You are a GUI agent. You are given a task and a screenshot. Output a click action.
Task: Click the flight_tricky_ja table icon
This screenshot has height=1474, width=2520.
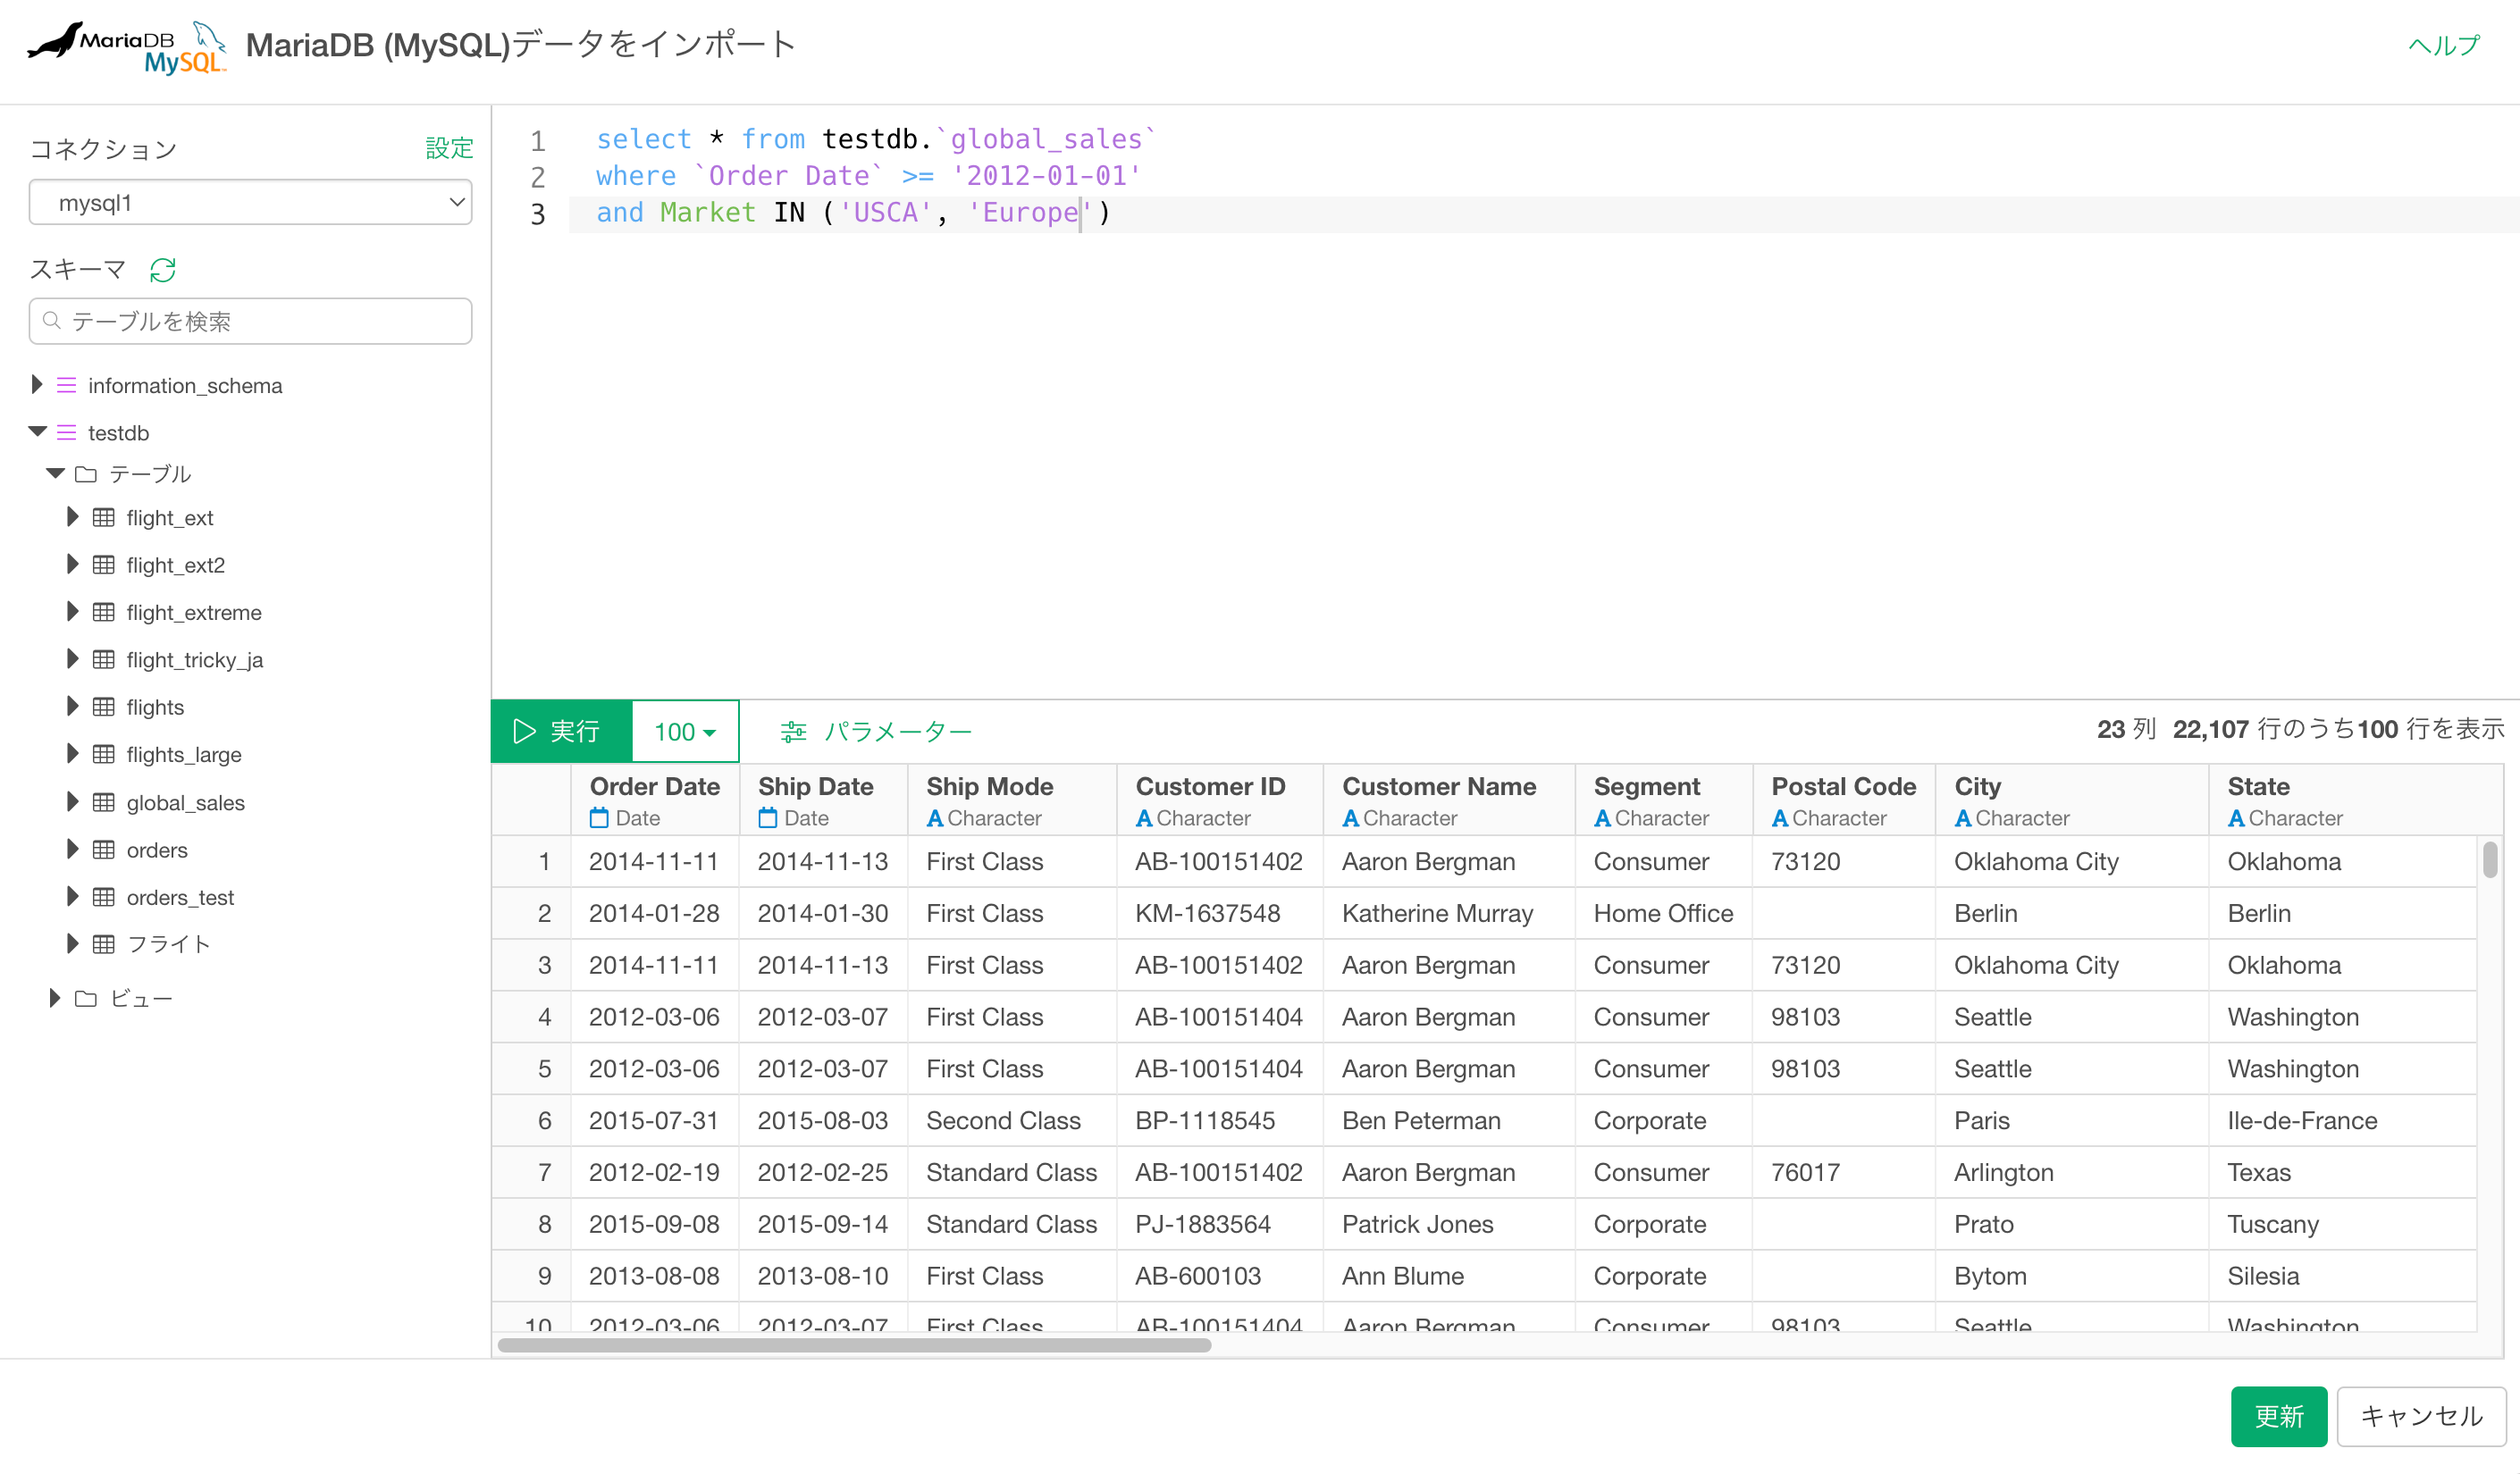click(104, 659)
